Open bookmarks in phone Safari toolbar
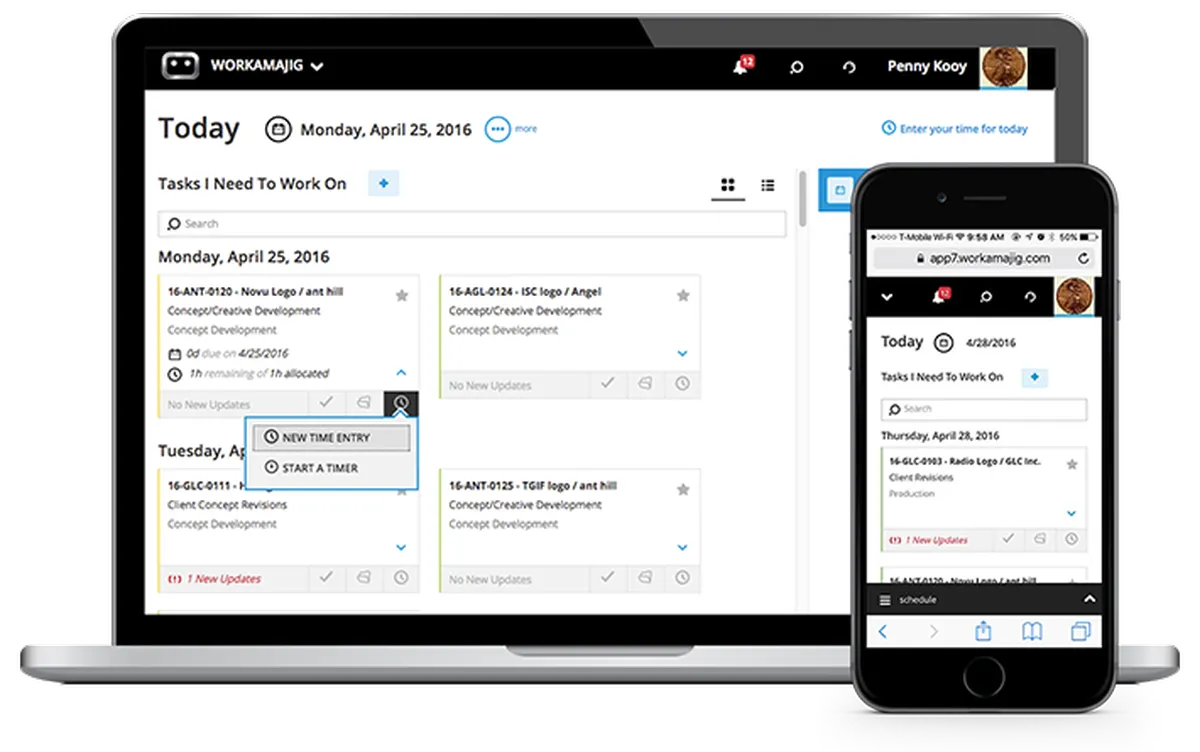Image resolution: width=1200 pixels, height=752 pixels. (1032, 632)
